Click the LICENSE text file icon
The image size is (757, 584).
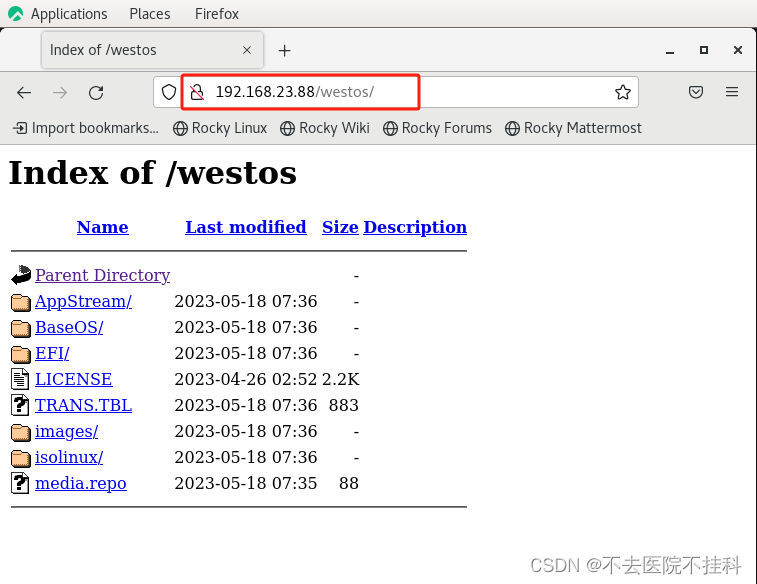(x=20, y=379)
